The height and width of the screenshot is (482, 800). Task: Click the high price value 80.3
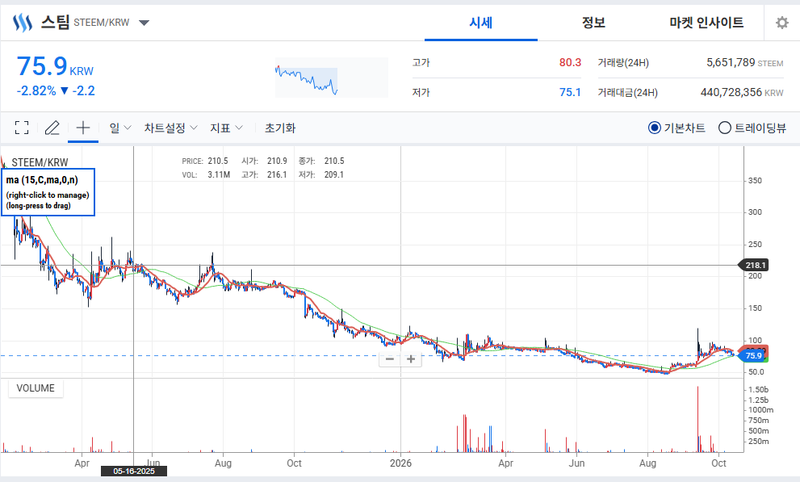(570, 62)
